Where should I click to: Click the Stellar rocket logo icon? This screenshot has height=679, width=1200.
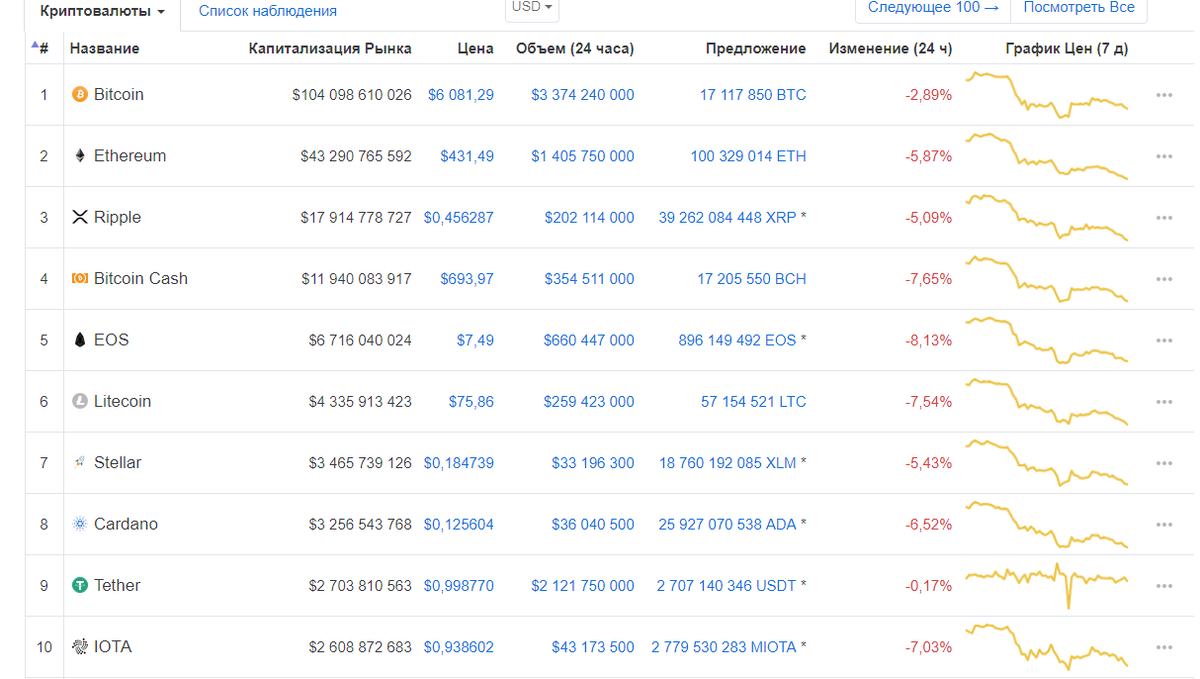pyautogui.click(x=80, y=463)
